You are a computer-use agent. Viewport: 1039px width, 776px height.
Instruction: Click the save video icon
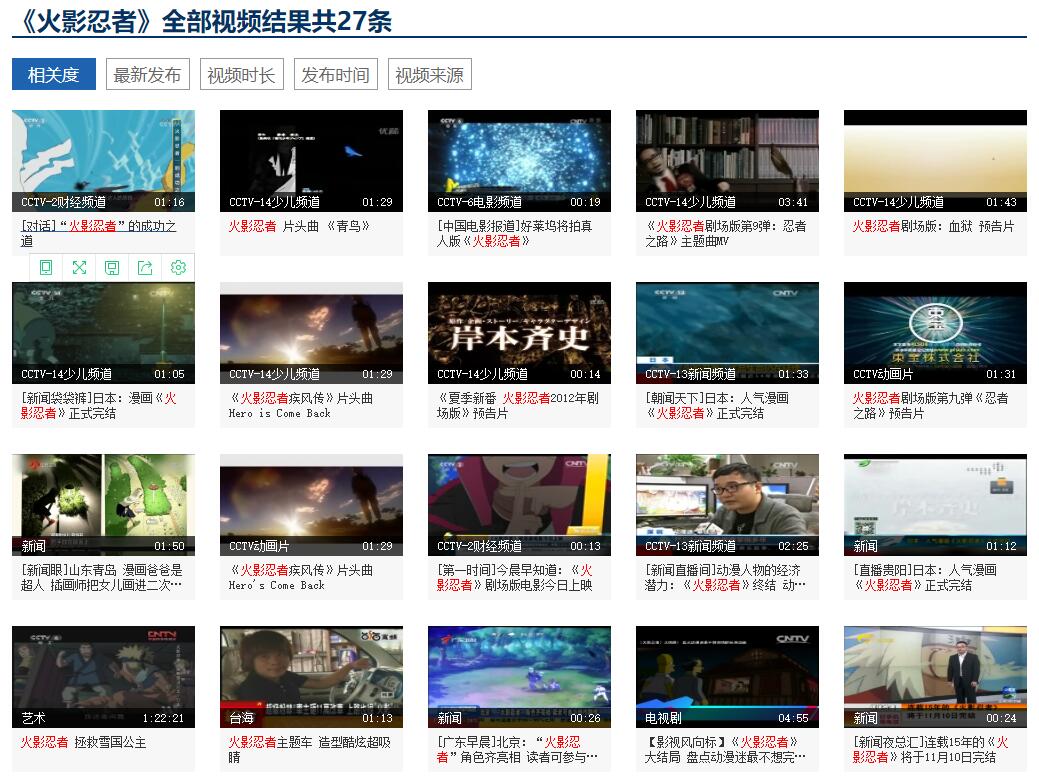point(111,267)
